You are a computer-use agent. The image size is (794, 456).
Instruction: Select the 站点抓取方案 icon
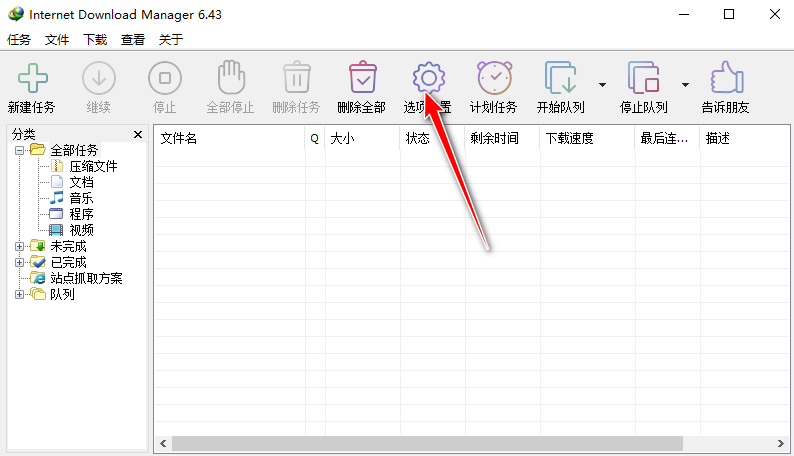click(38, 278)
